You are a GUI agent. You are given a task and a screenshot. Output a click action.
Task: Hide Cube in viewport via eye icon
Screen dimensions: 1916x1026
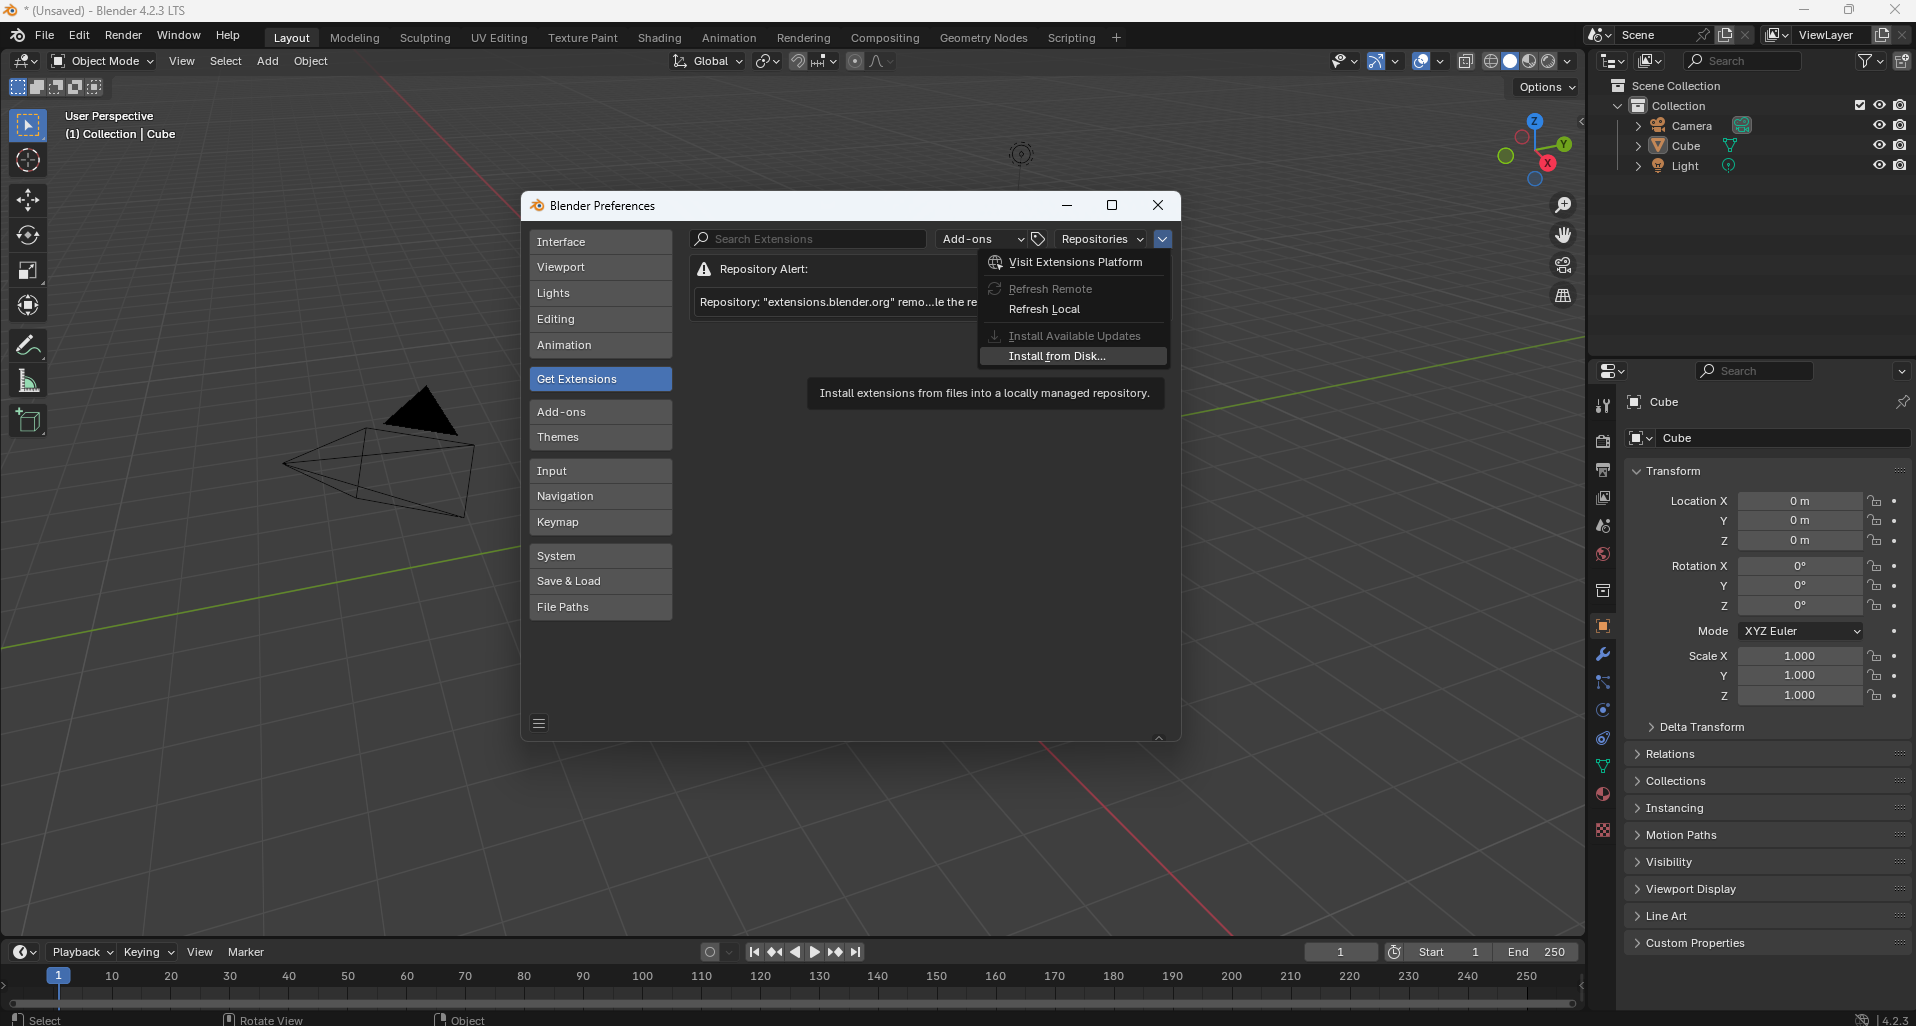[x=1879, y=145]
